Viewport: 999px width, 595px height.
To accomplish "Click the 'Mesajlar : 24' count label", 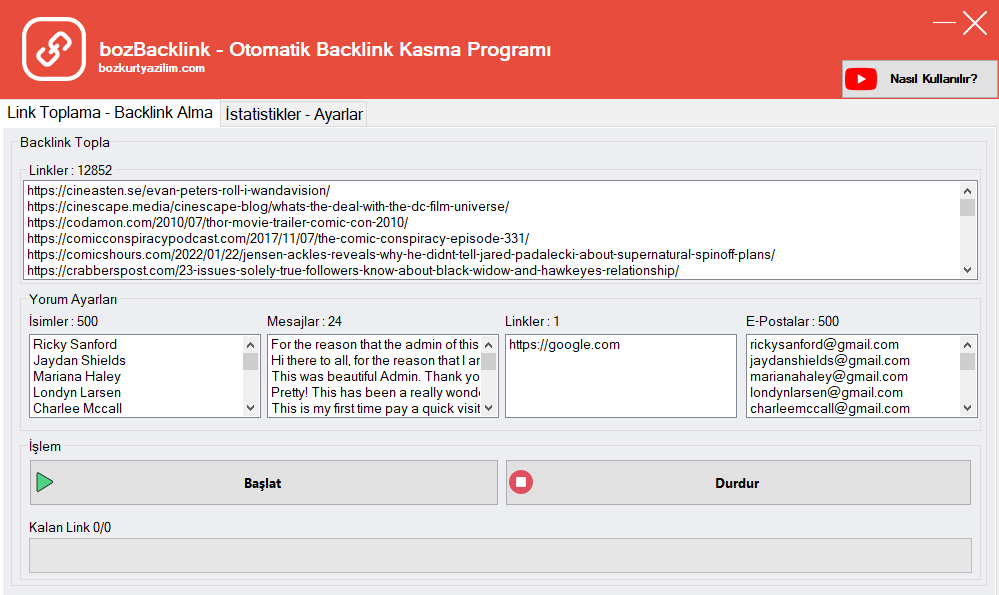I will tap(304, 321).
